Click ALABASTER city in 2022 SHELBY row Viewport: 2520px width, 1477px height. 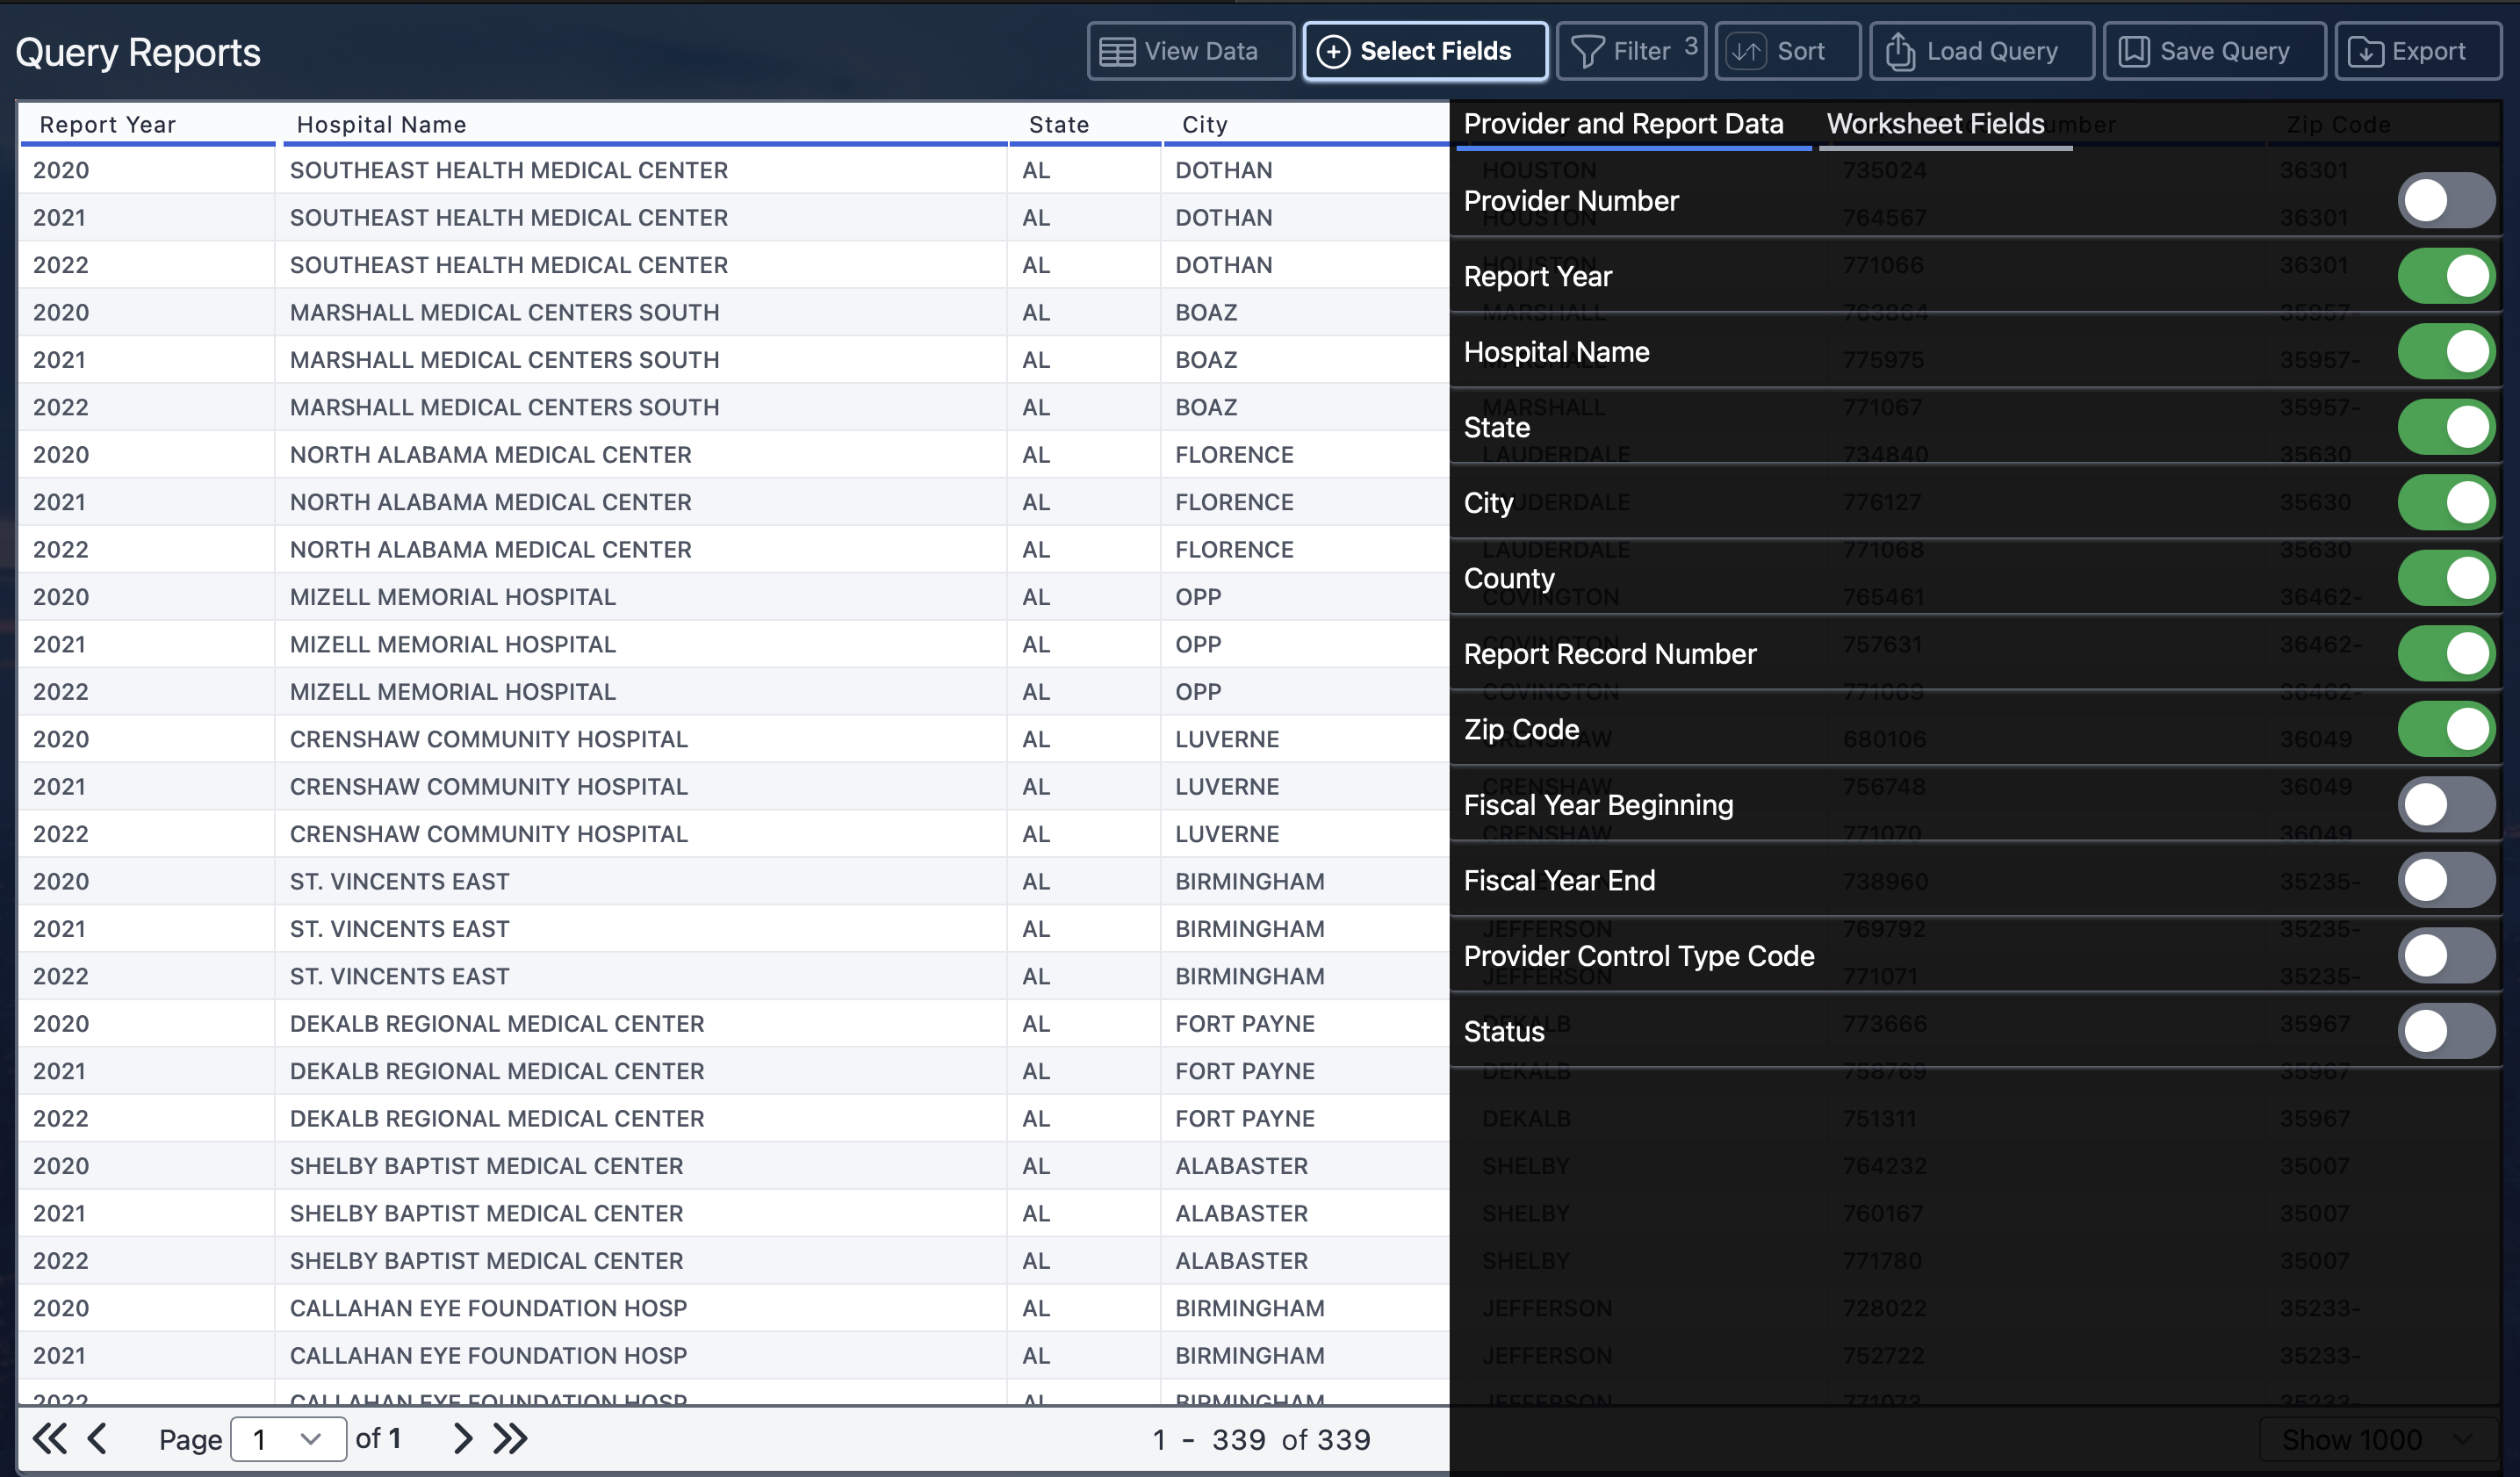[x=1241, y=1261]
